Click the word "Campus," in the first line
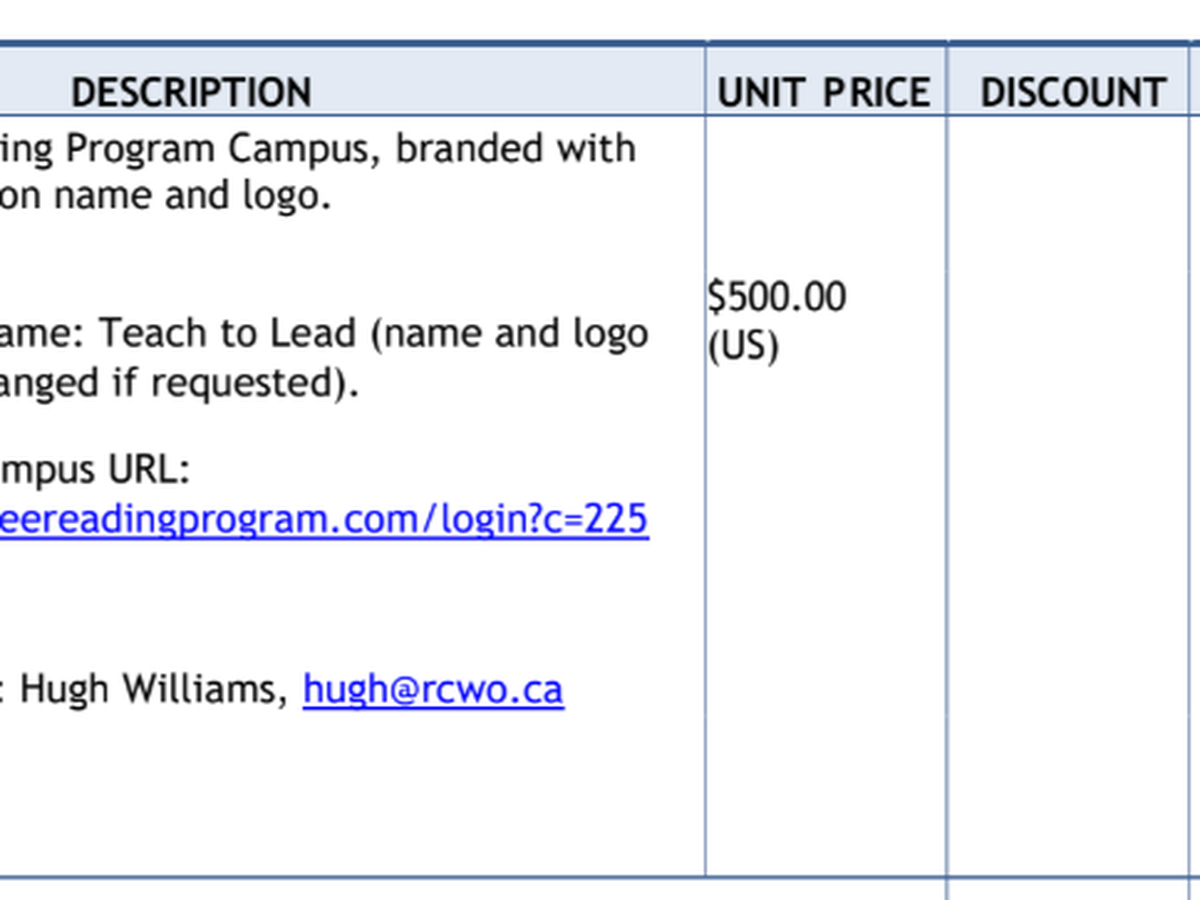Screen dimensions: 1200x900 click(x=306, y=149)
